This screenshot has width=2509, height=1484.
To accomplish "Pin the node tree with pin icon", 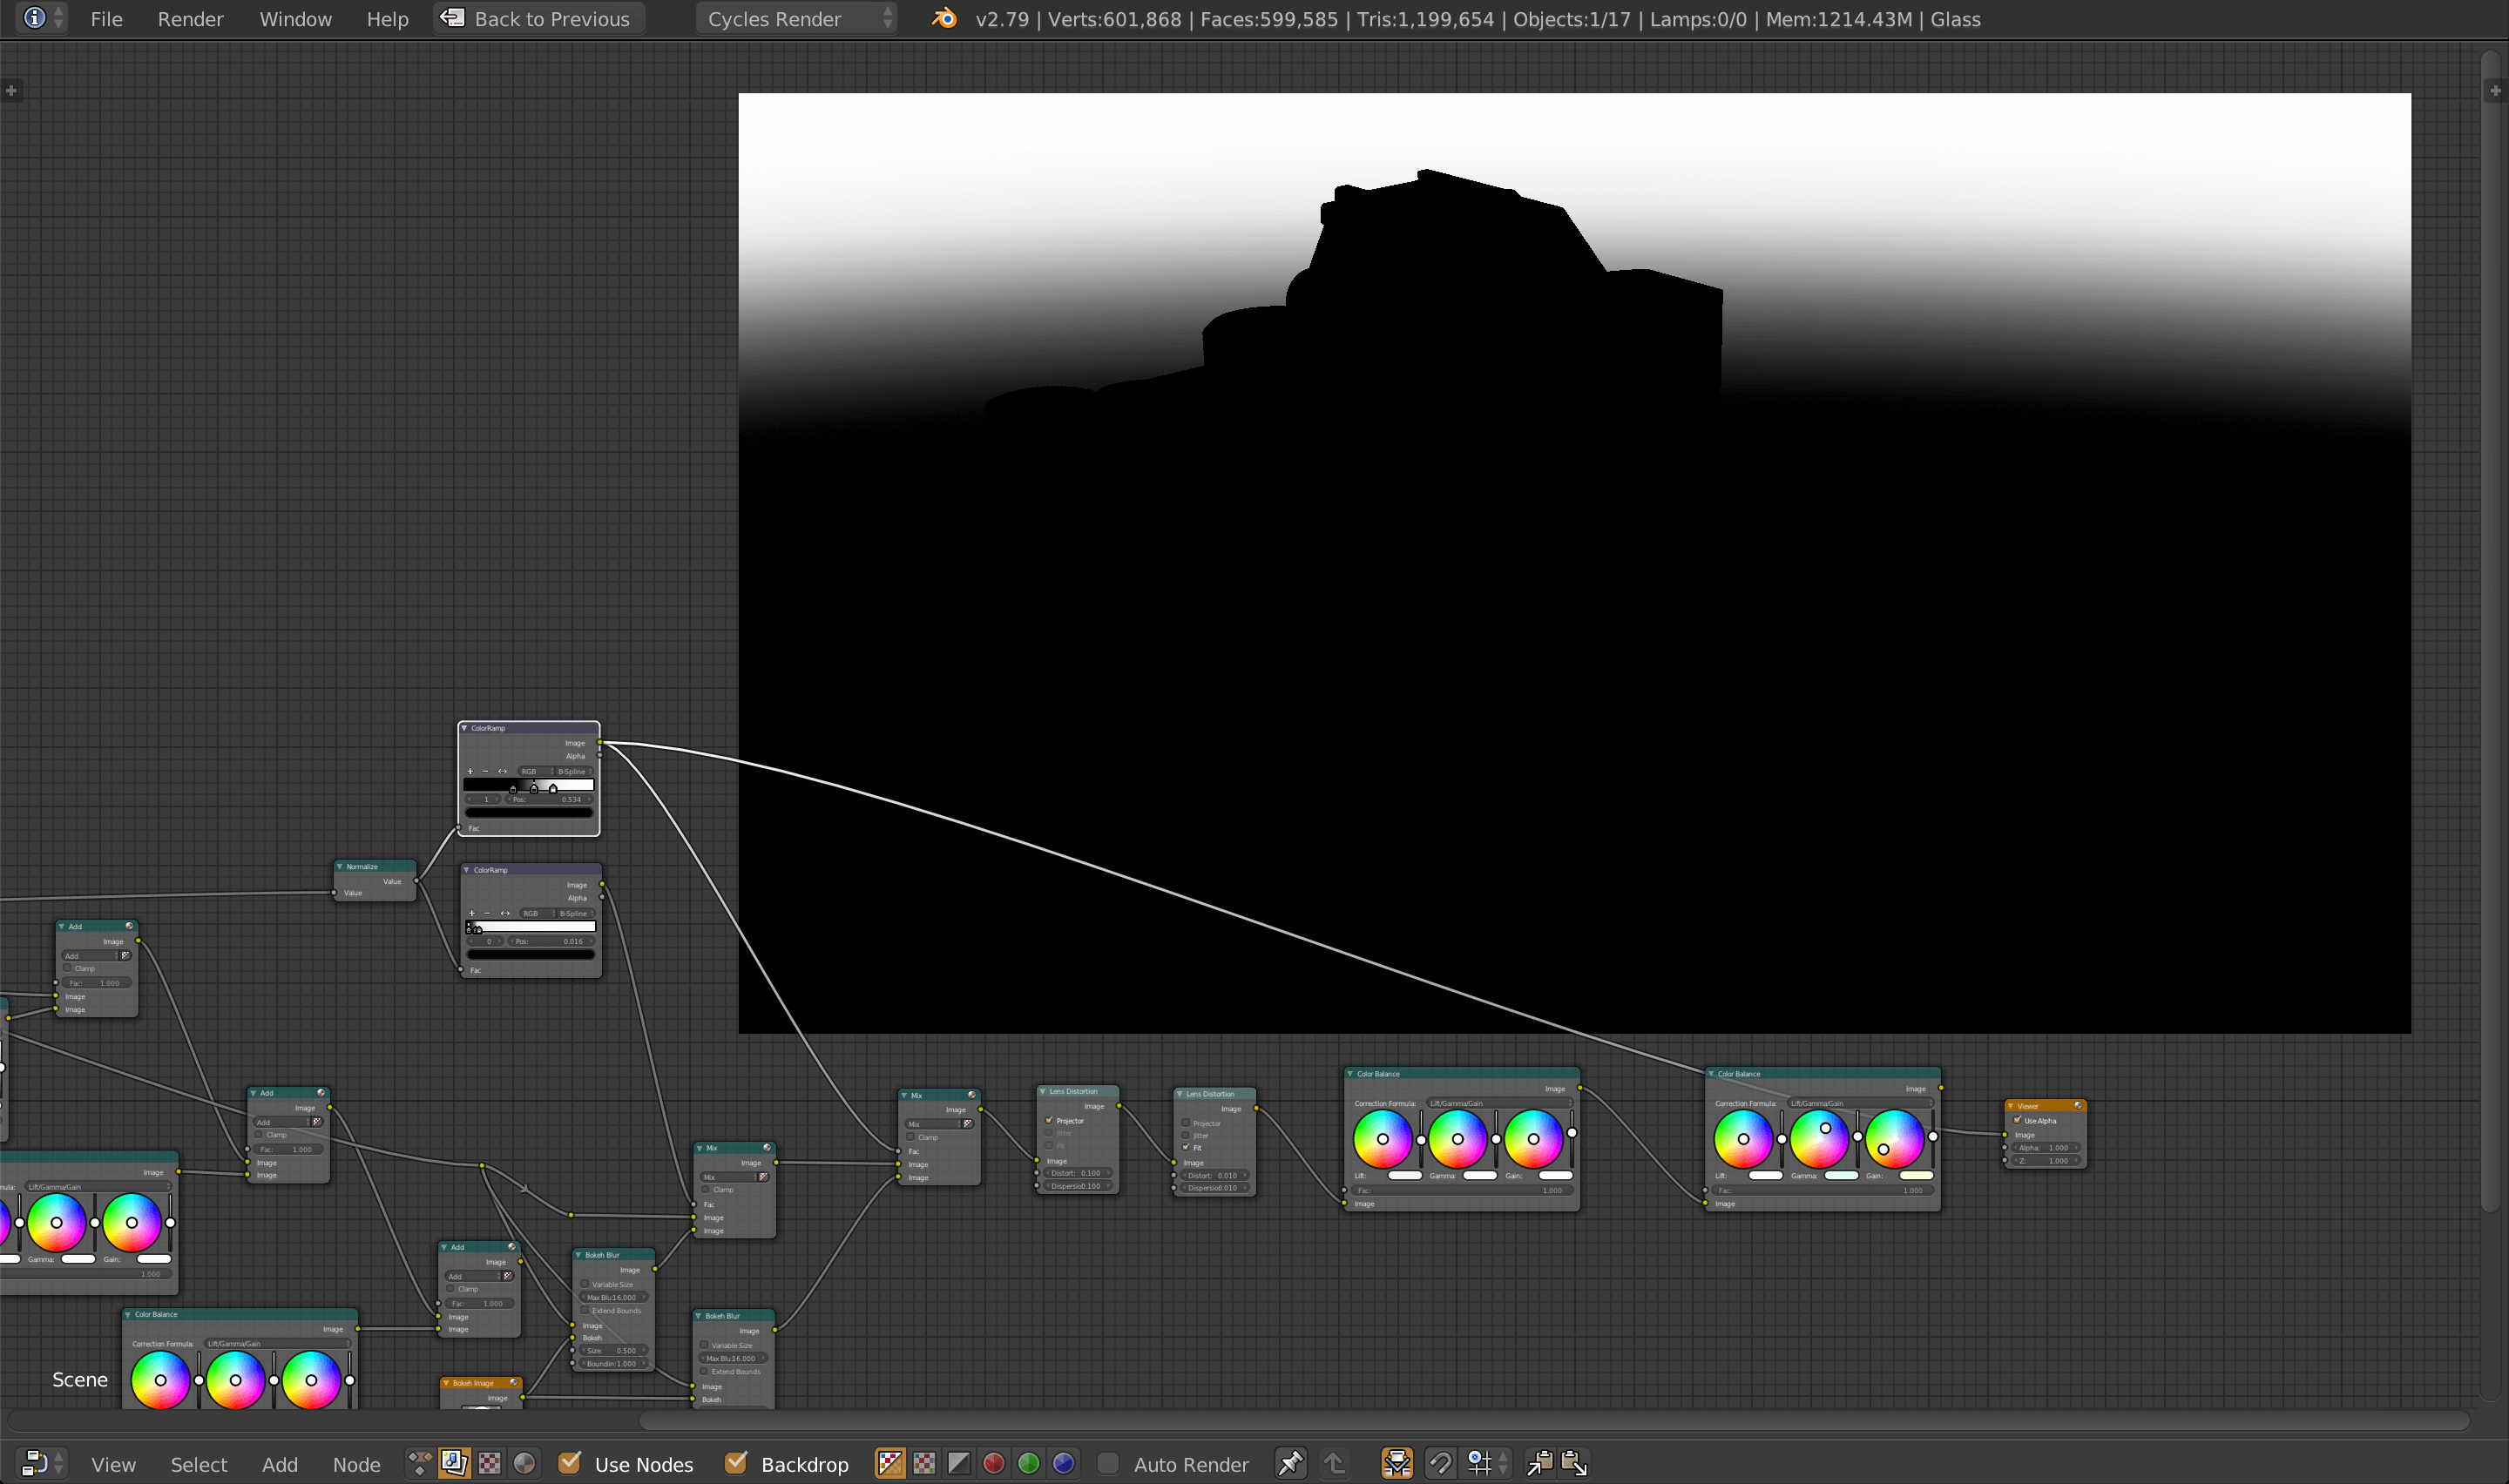I will tap(1290, 1464).
